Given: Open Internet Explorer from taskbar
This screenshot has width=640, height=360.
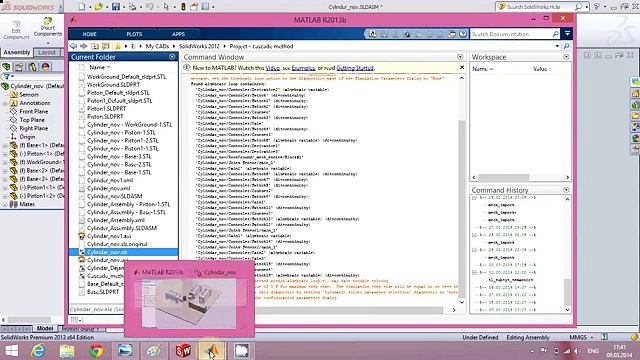Looking at the screenshot, I should [38, 351].
